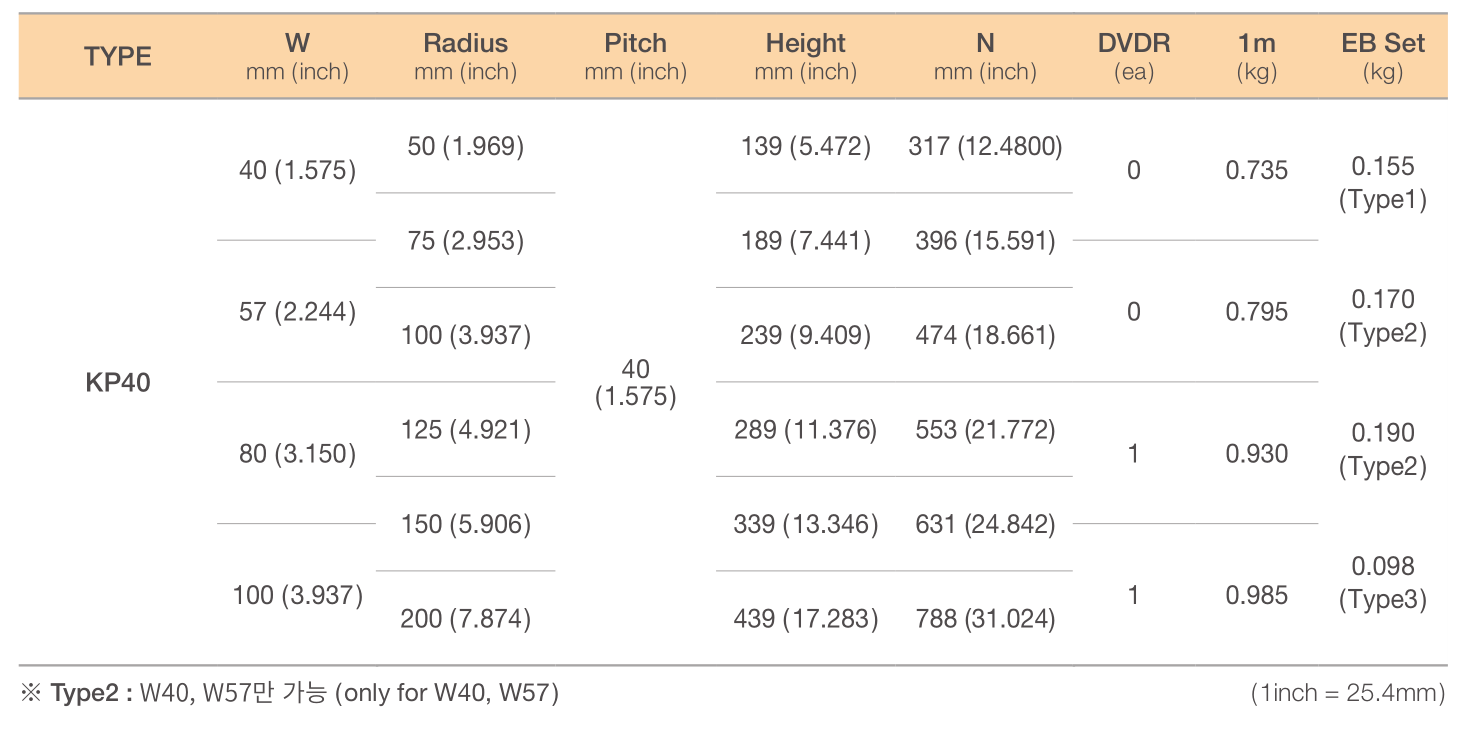Click the DVDR (ea) header
This screenshot has width=1468, height=729.
(x=1134, y=57)
